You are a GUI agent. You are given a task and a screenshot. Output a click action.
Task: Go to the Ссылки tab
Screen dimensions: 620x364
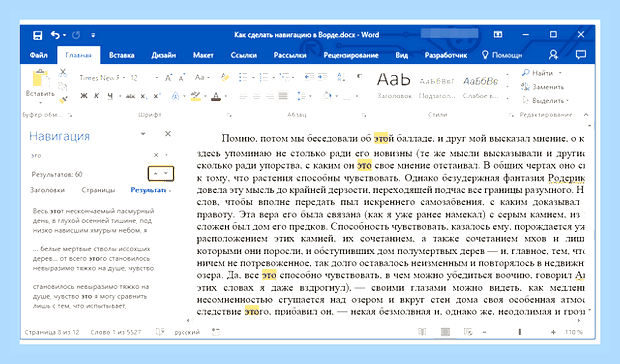tap(244, 55)
